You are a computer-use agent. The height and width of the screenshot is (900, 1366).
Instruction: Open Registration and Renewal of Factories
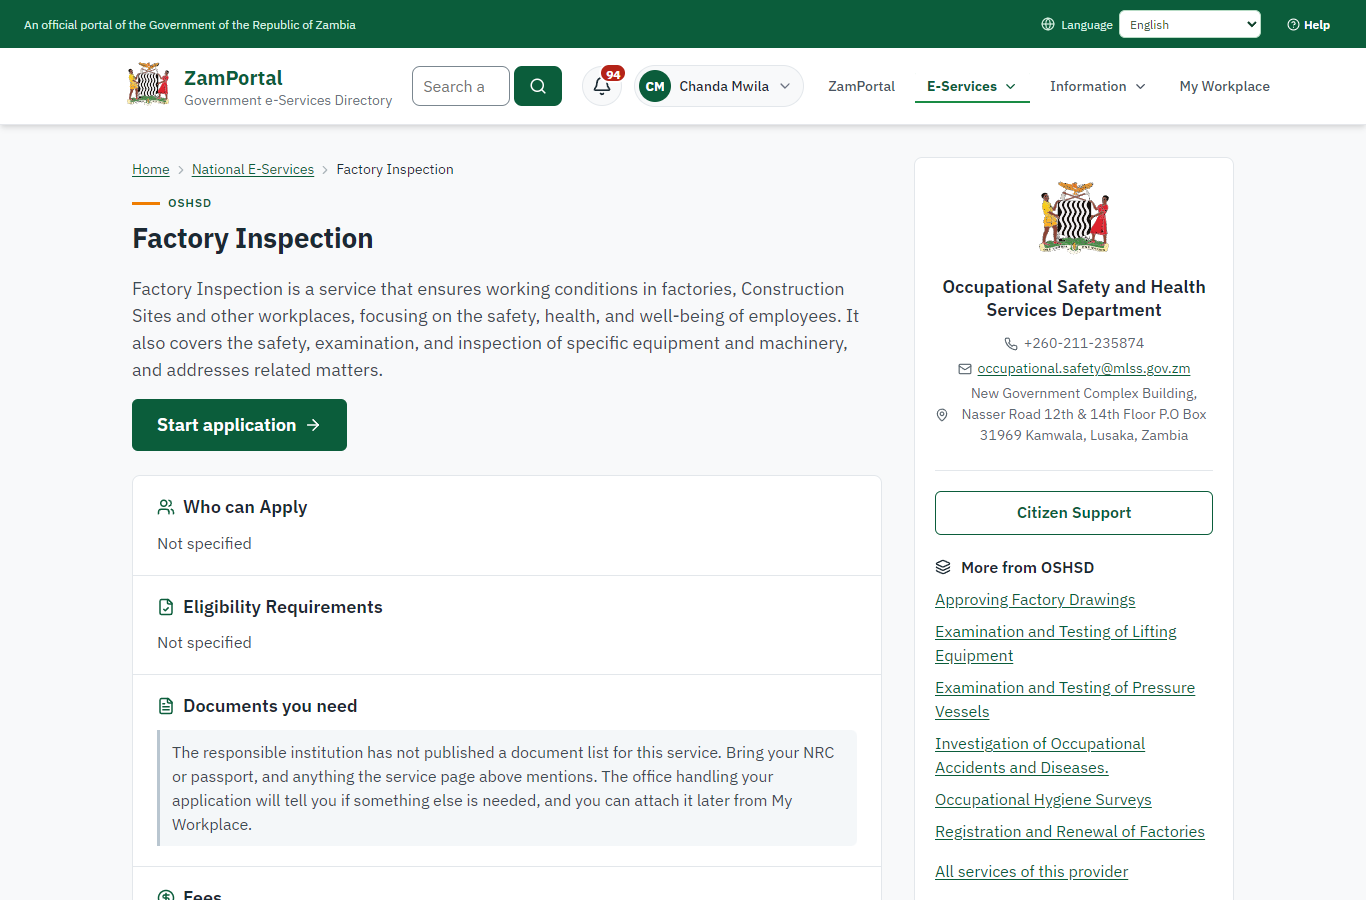pos(1070,832)
